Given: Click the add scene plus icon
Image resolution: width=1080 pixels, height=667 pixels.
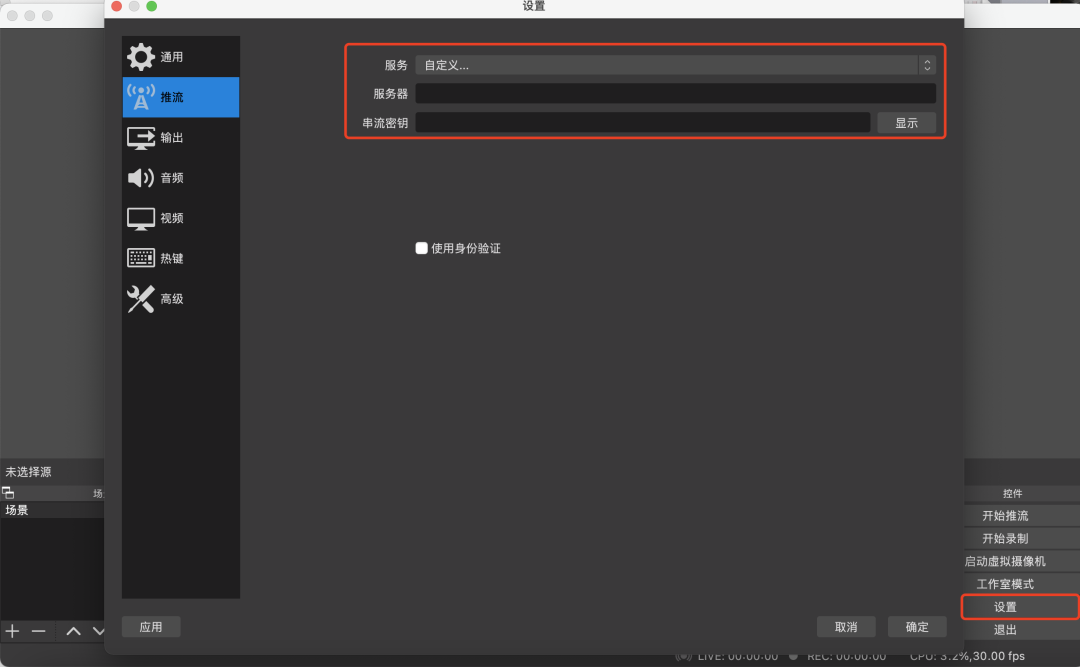Looking at the screenshot, I should [x=13, y=631].
